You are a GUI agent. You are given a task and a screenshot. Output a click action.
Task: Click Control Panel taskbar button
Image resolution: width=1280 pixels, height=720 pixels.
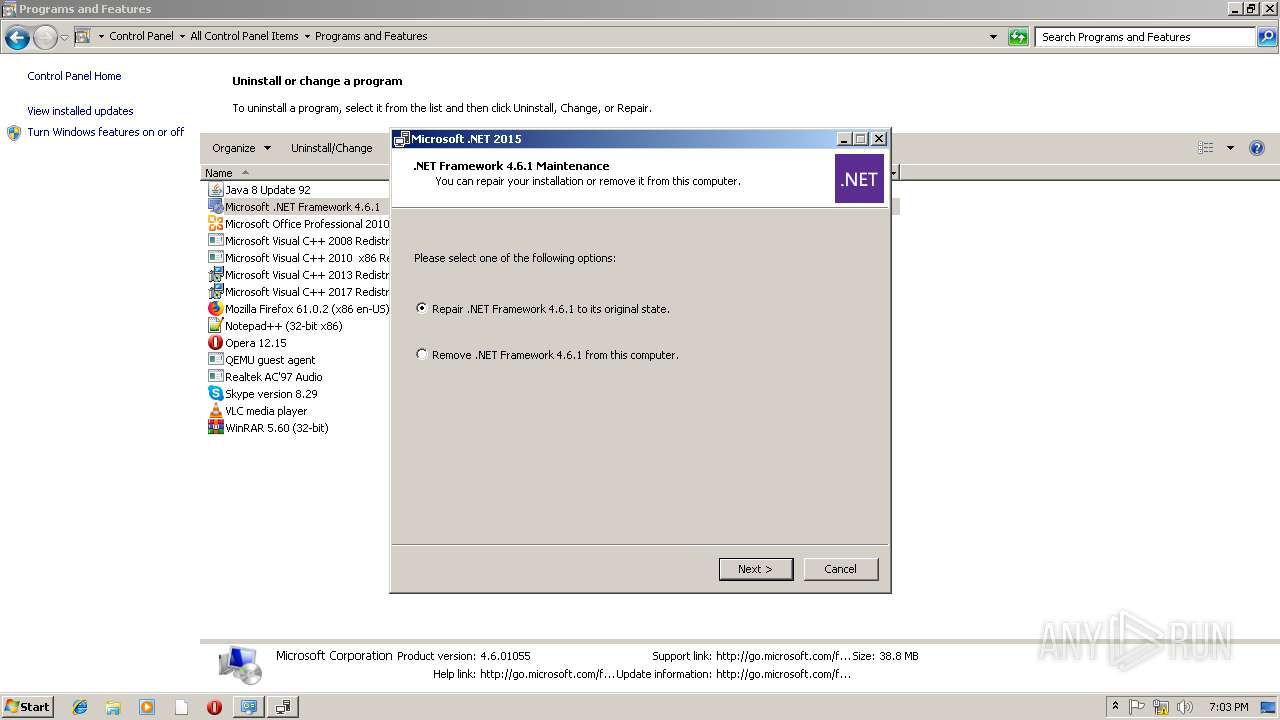pos(249,707)
